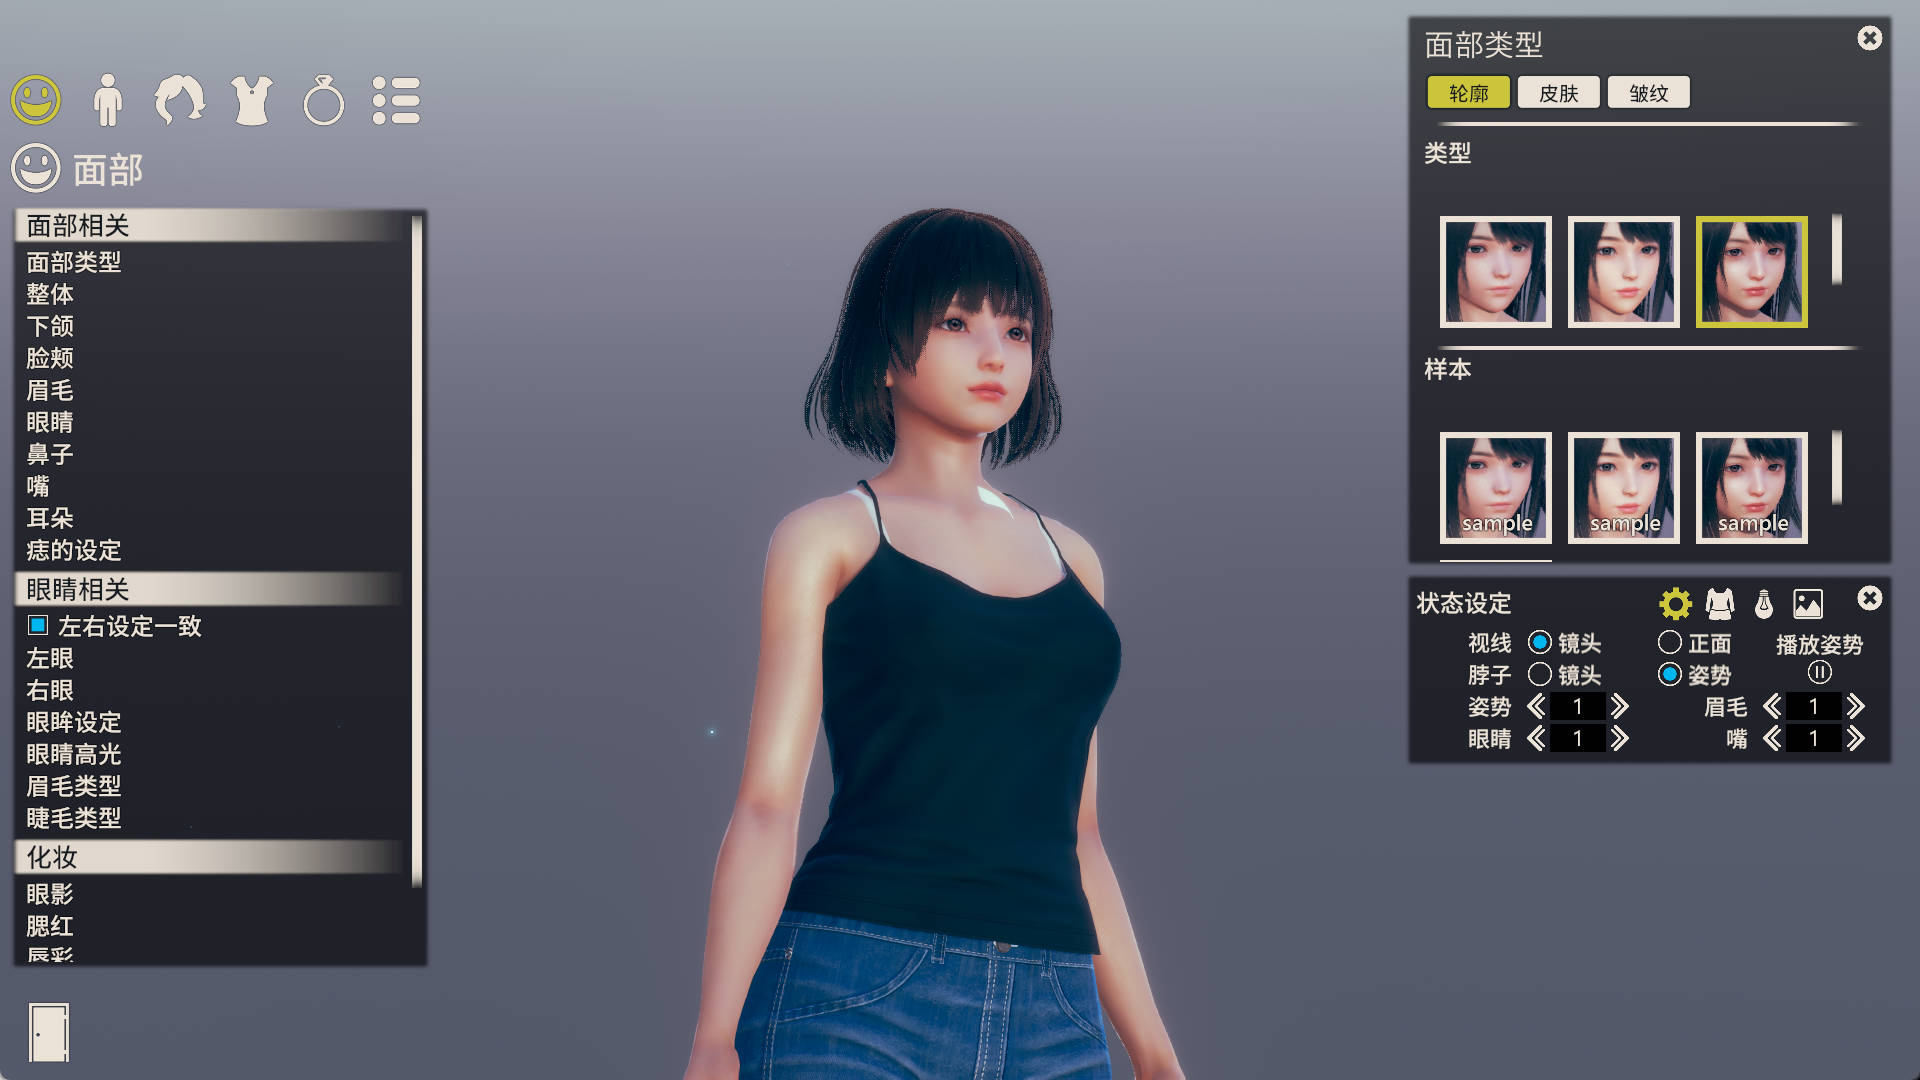Open lighting settings via the lightbulb icon

coord(1762,603)
